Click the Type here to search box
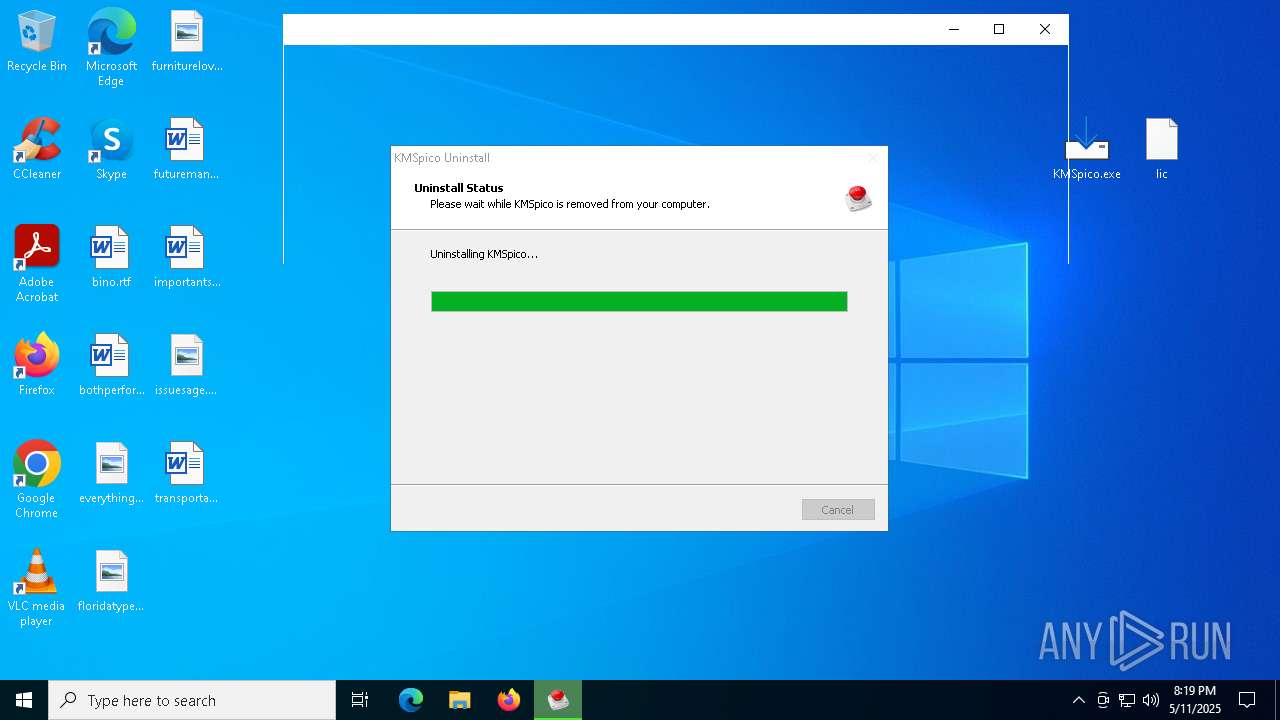This screenshot has height=720, width=1280. (x=192, y=700)
